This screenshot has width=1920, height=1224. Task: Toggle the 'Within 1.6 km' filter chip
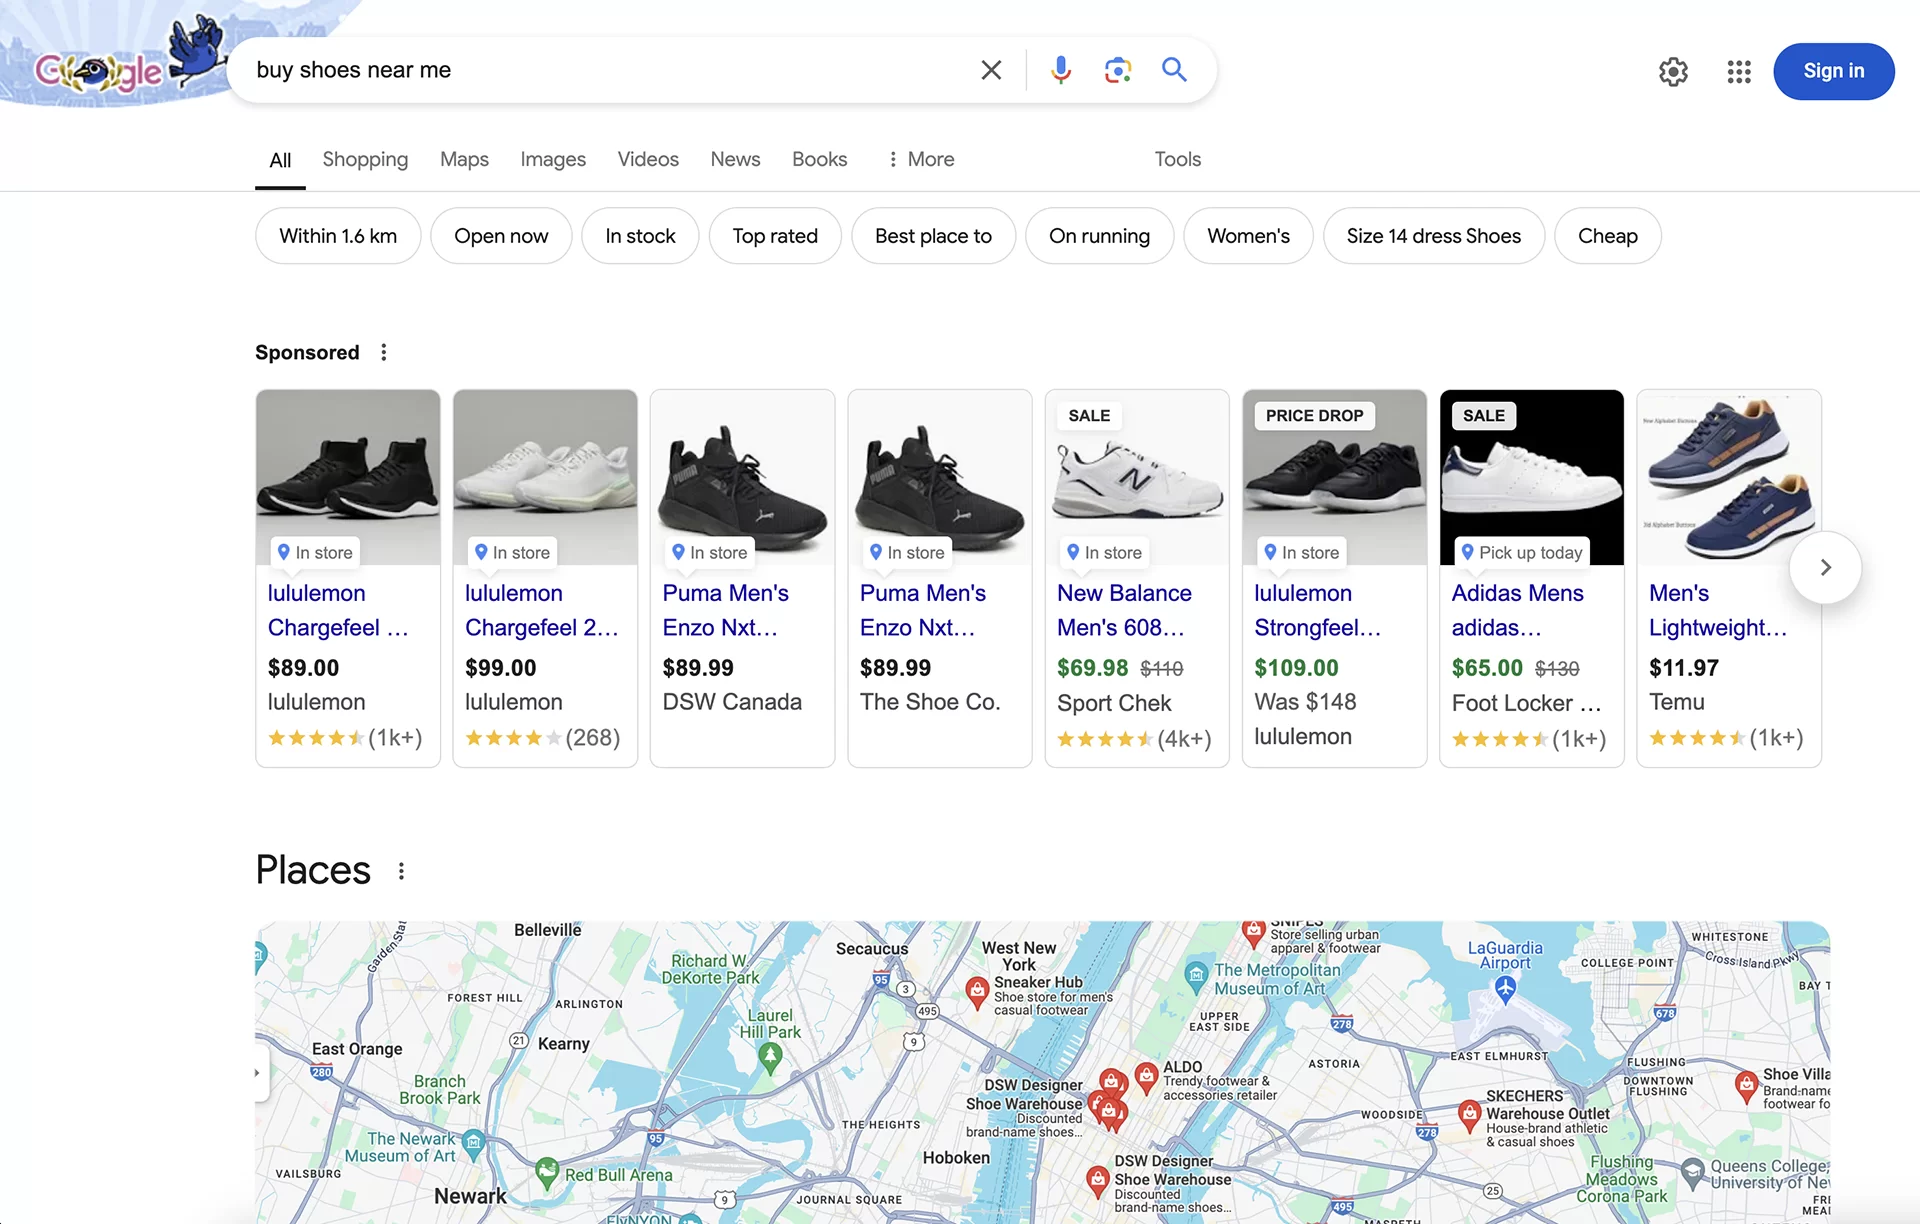click(x=338, y=236)
